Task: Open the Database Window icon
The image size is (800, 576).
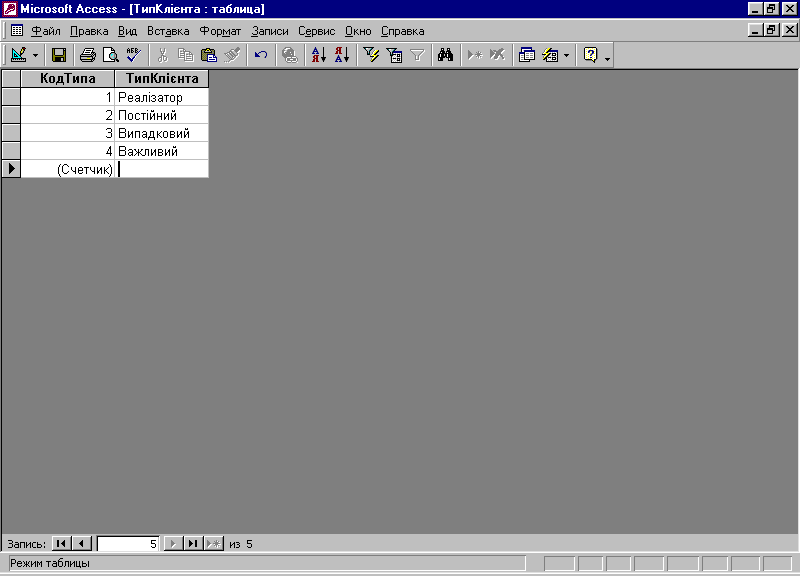Action: coord(527,55)
